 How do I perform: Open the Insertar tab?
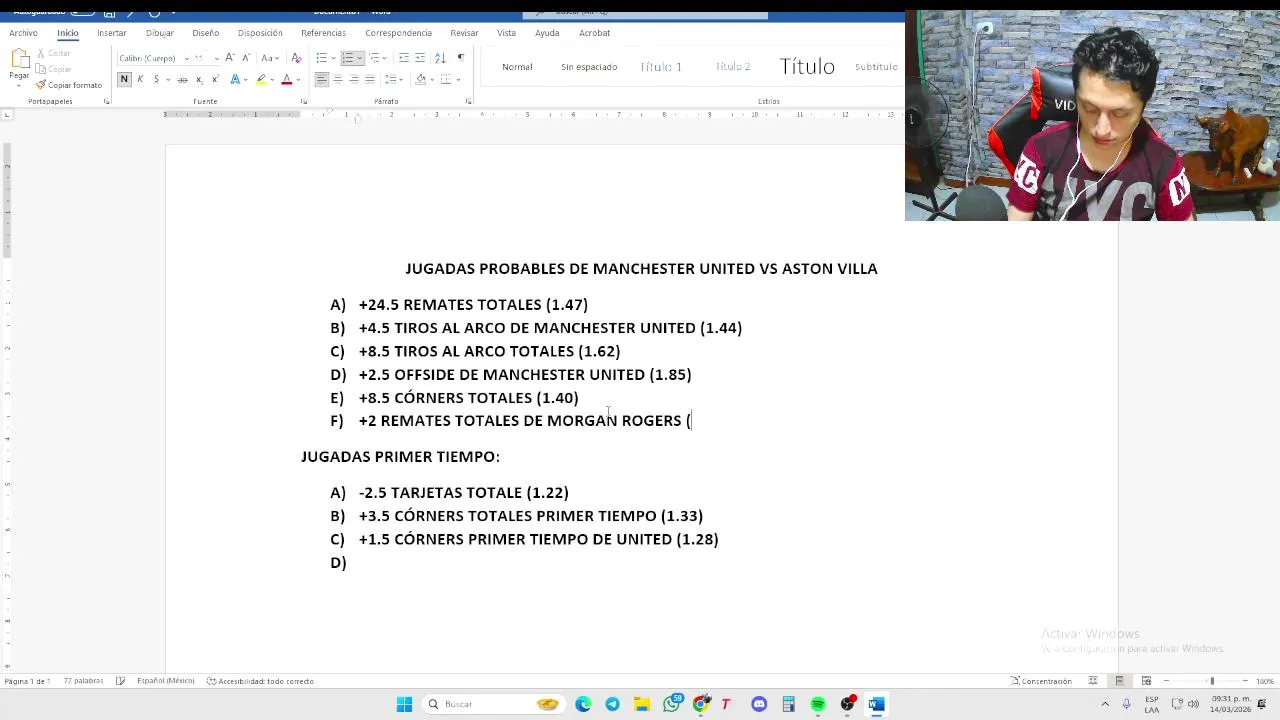coord(112,33)
